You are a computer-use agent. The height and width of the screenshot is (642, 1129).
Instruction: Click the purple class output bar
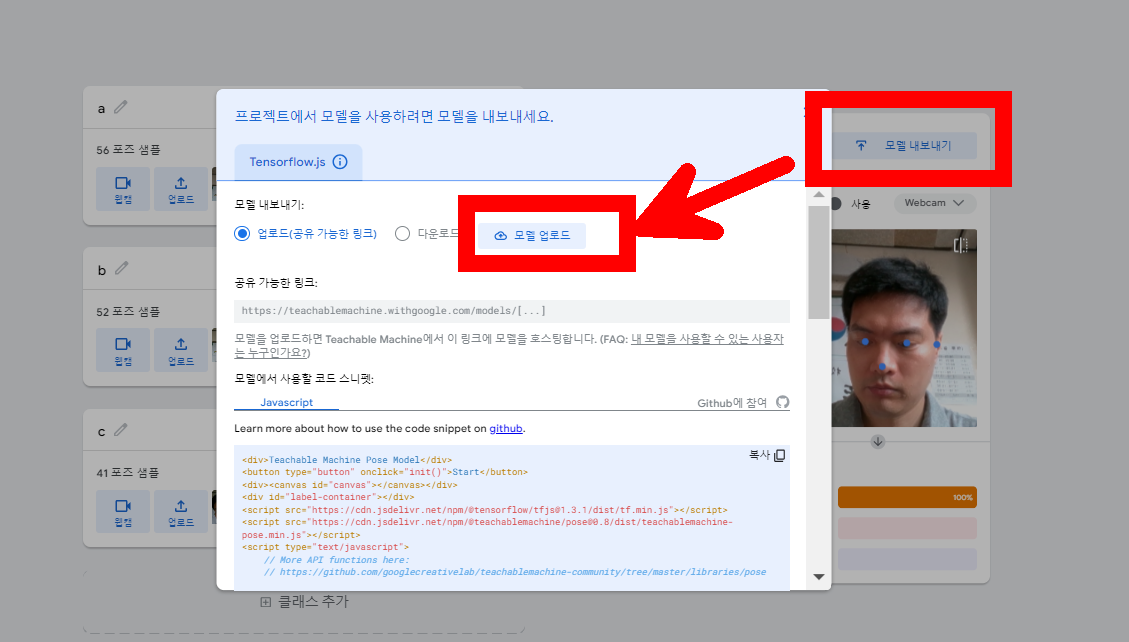coord(907,559)
